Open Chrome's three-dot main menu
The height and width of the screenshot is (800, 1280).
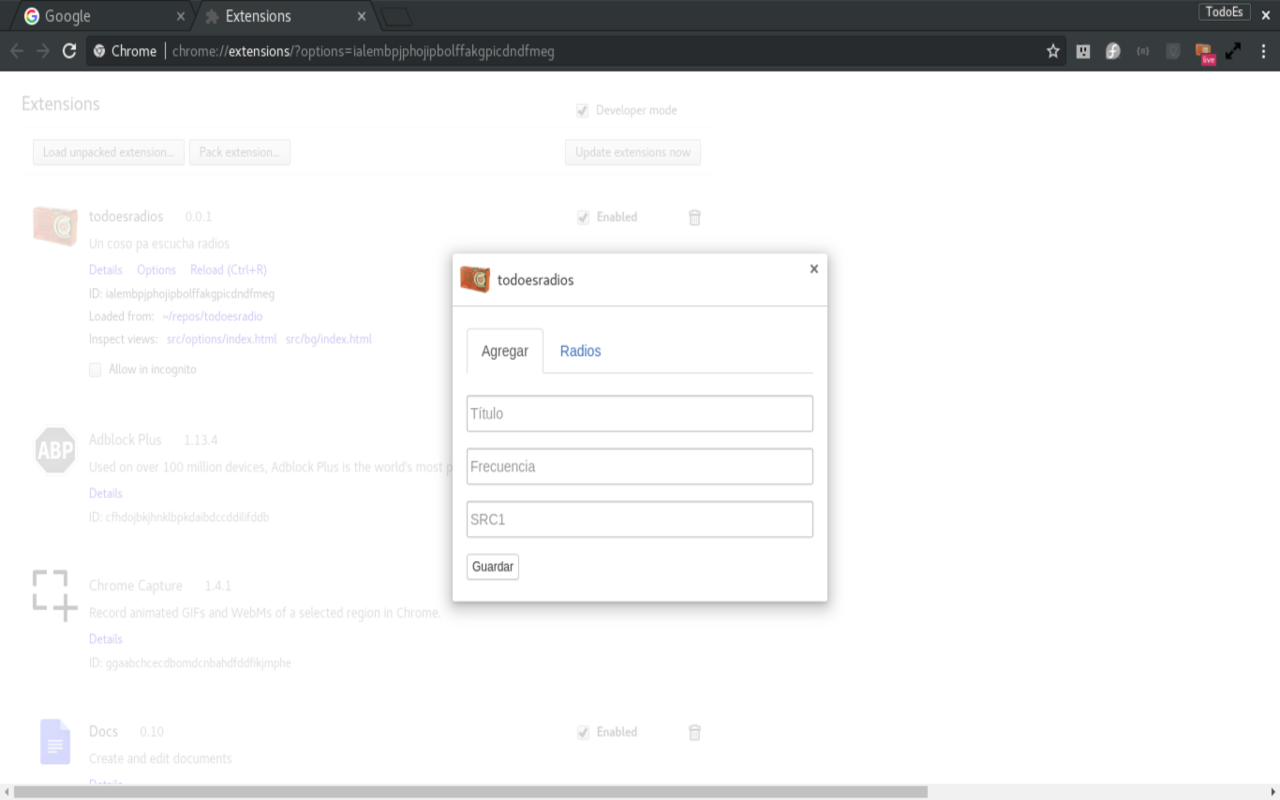(x=1263, y=51)
